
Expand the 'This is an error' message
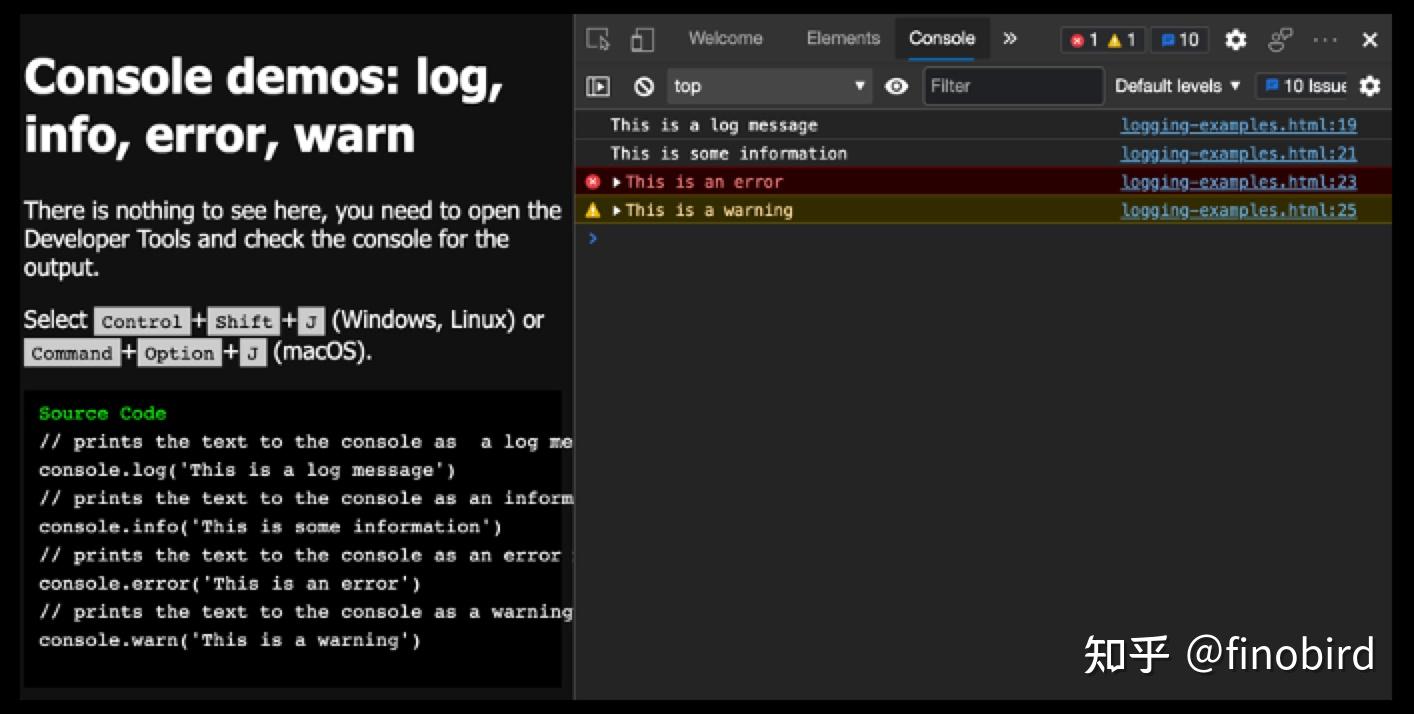coord(617,182)
